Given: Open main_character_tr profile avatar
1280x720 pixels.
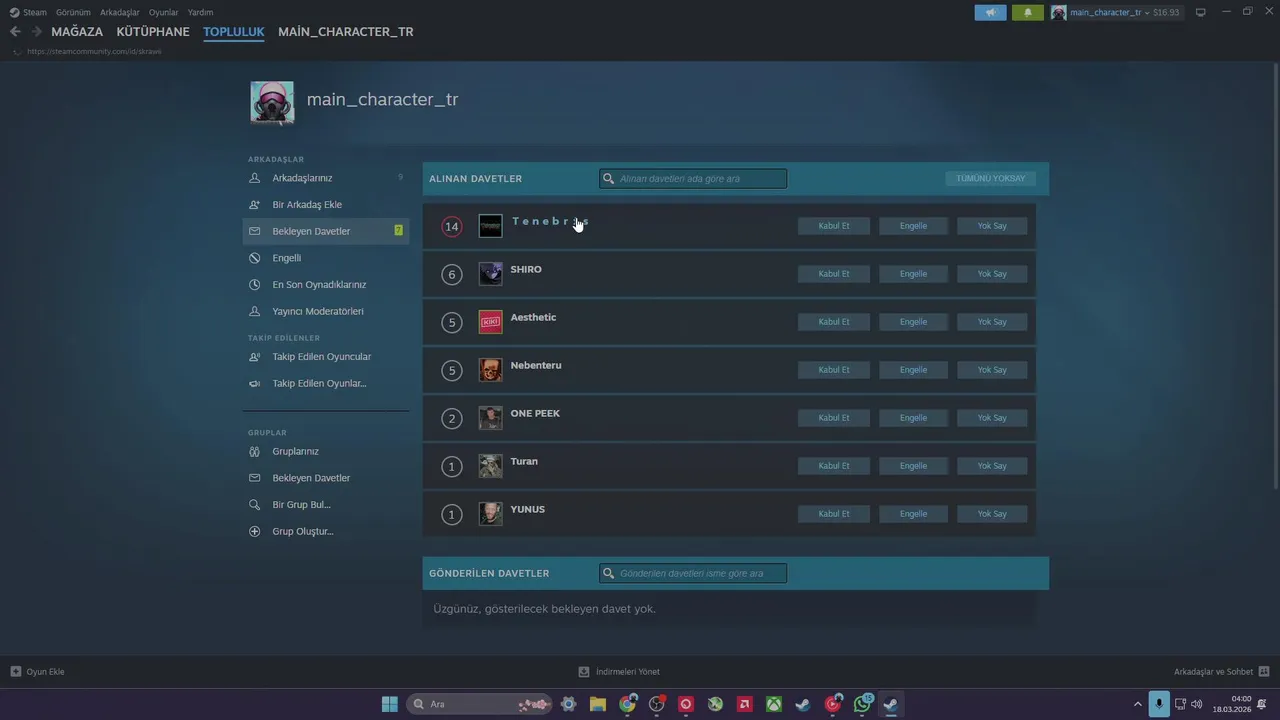Looking at the screenshot, I should [x=272, y=102].
